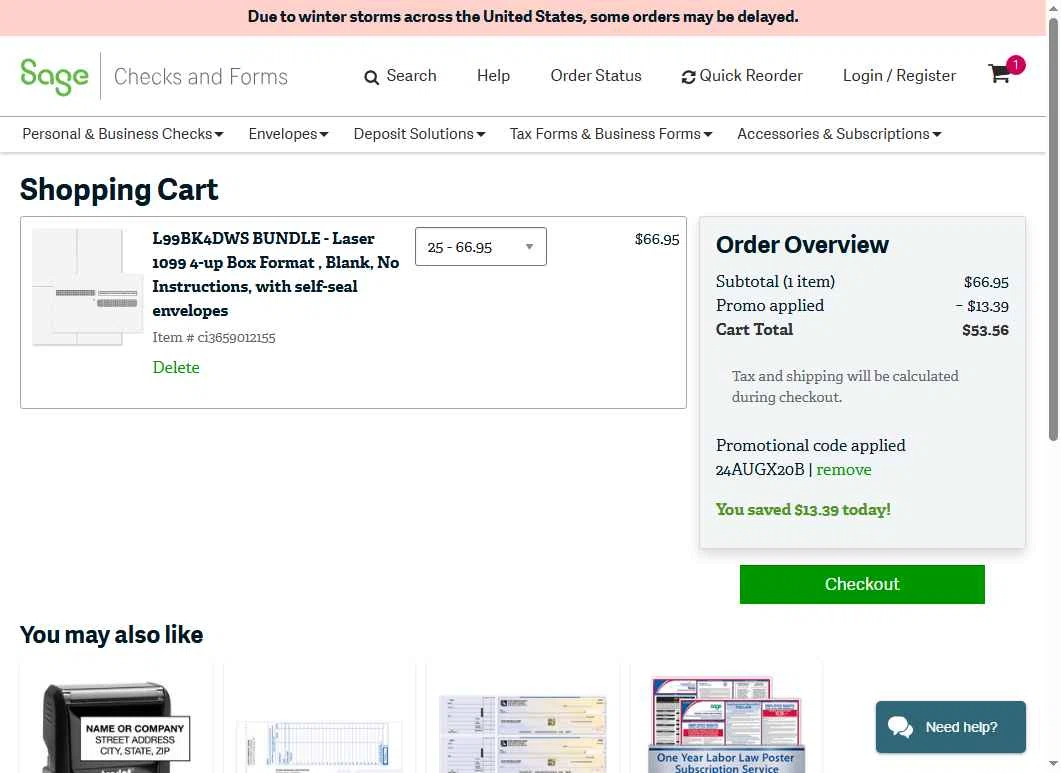
Task: Click the Quick Reorder refresh icon
Action: coord(688,77)
